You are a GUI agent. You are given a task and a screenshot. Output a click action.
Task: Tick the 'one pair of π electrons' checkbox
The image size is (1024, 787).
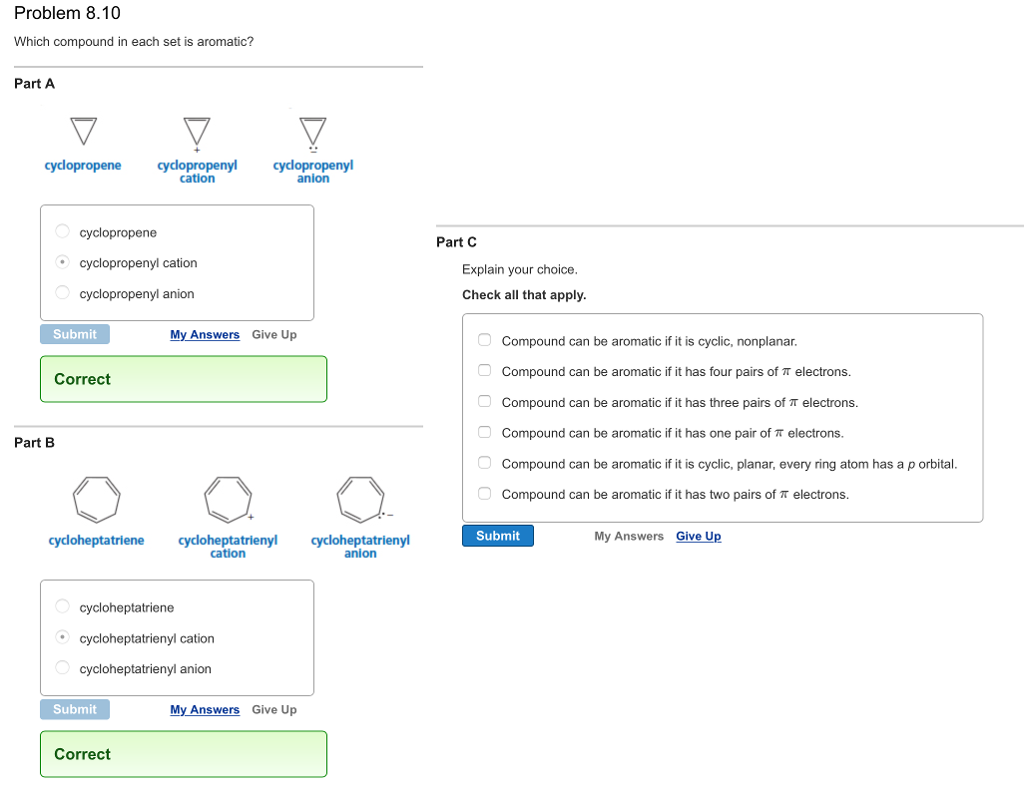click(484, 433)
